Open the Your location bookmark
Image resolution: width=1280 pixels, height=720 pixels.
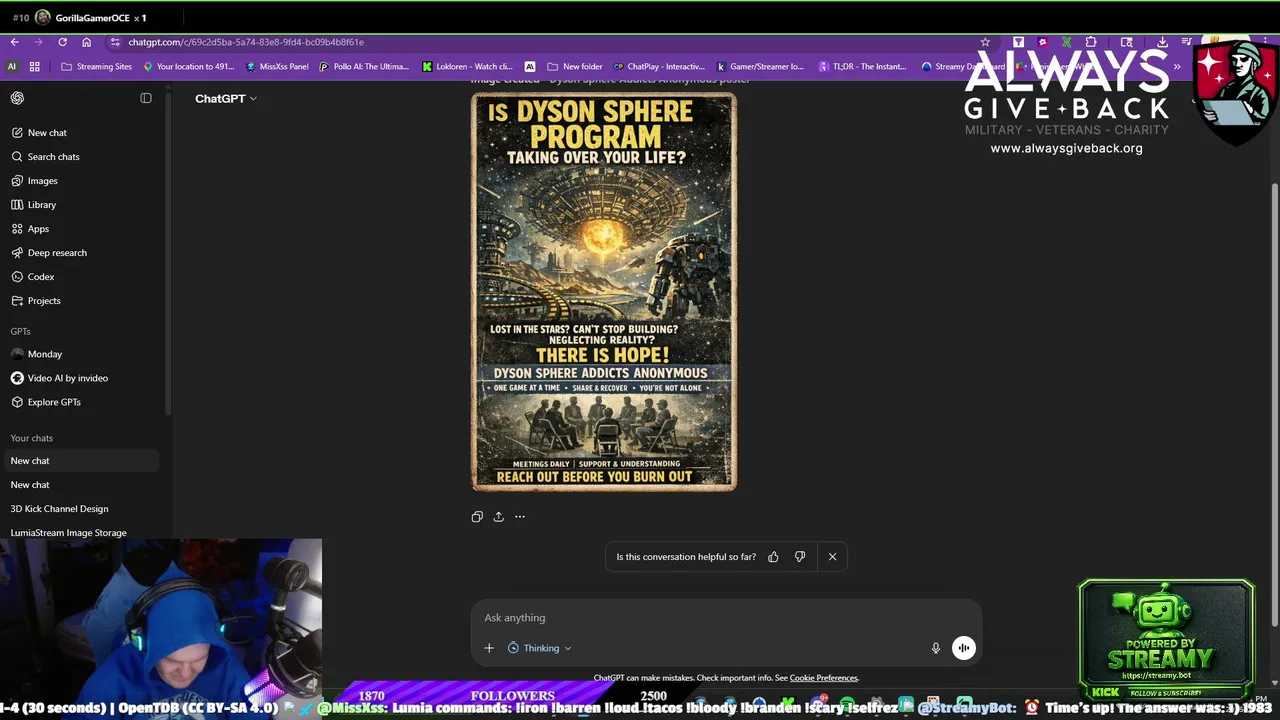188,67
